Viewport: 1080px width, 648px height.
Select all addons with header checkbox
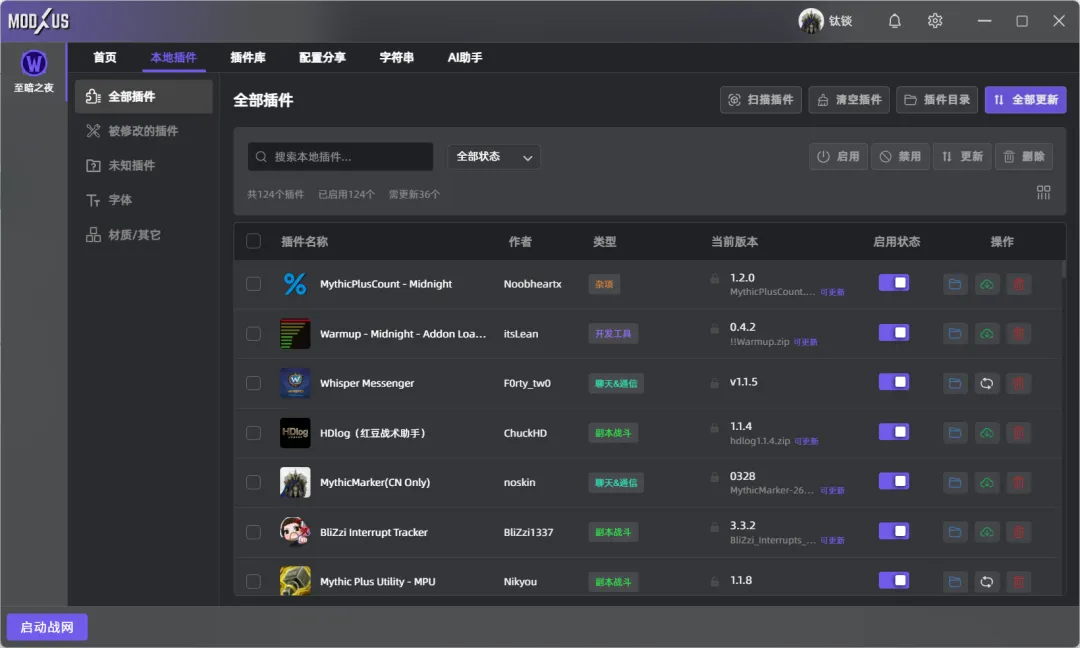pyautogui.click(x=253, y=241)
